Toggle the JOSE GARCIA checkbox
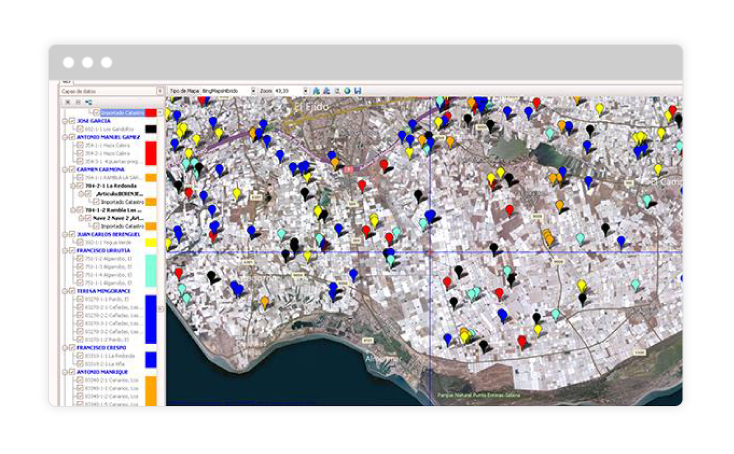734x454 pixels. (73, 121)
